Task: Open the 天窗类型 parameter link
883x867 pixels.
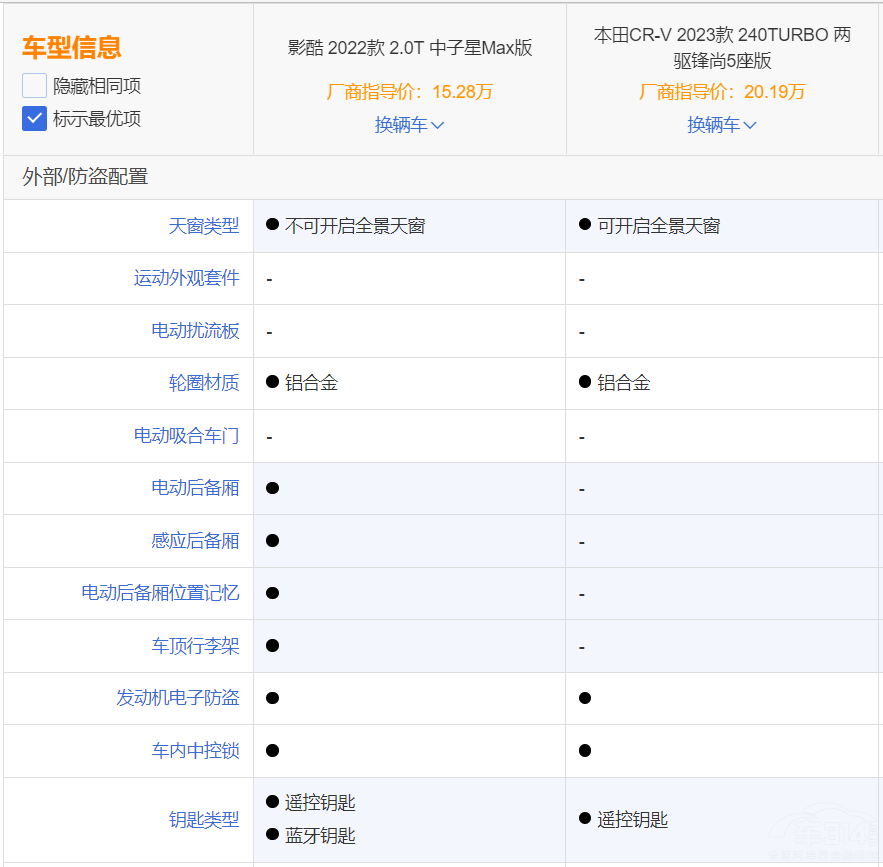Action: coord(204,226)
